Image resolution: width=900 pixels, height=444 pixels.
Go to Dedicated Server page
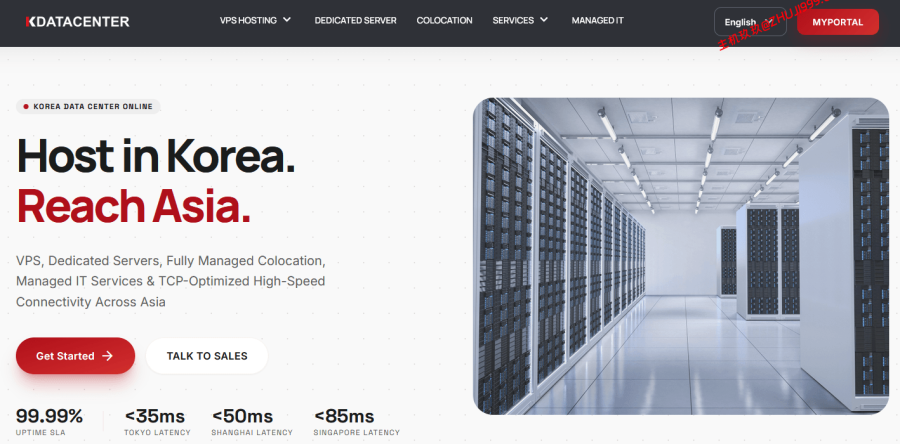tap(355, 20)
